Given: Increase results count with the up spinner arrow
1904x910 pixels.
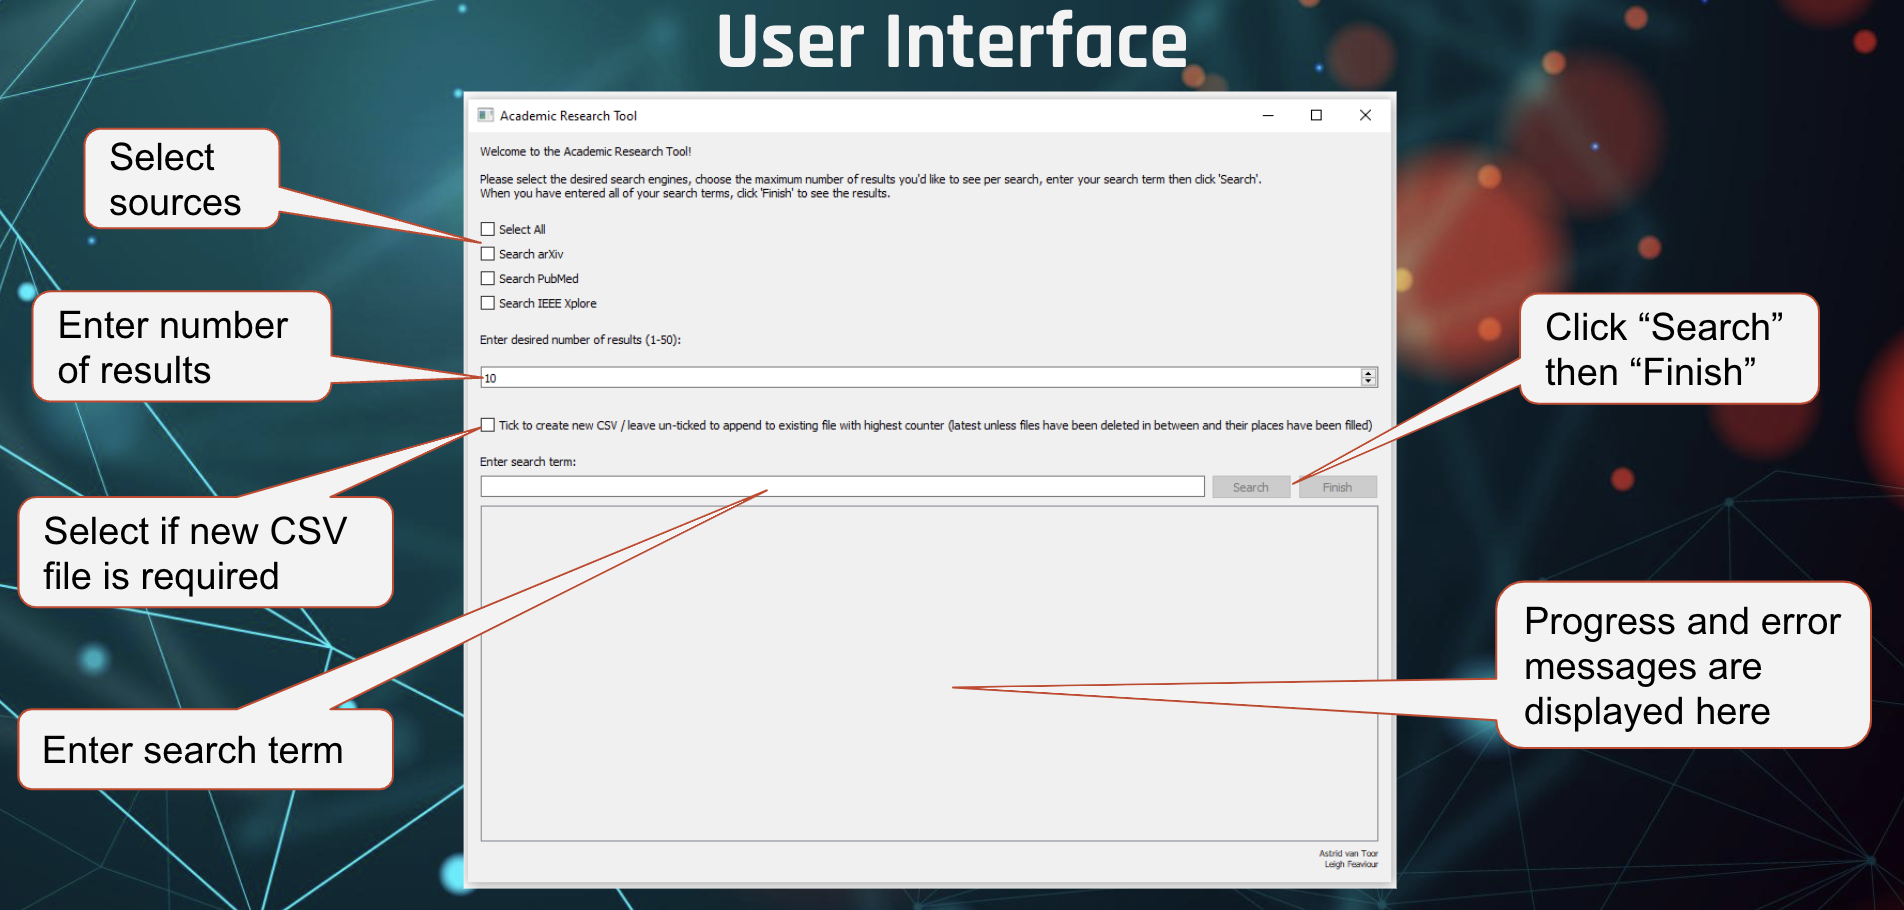Looking at the screenshot, I should pos(1367,372).
